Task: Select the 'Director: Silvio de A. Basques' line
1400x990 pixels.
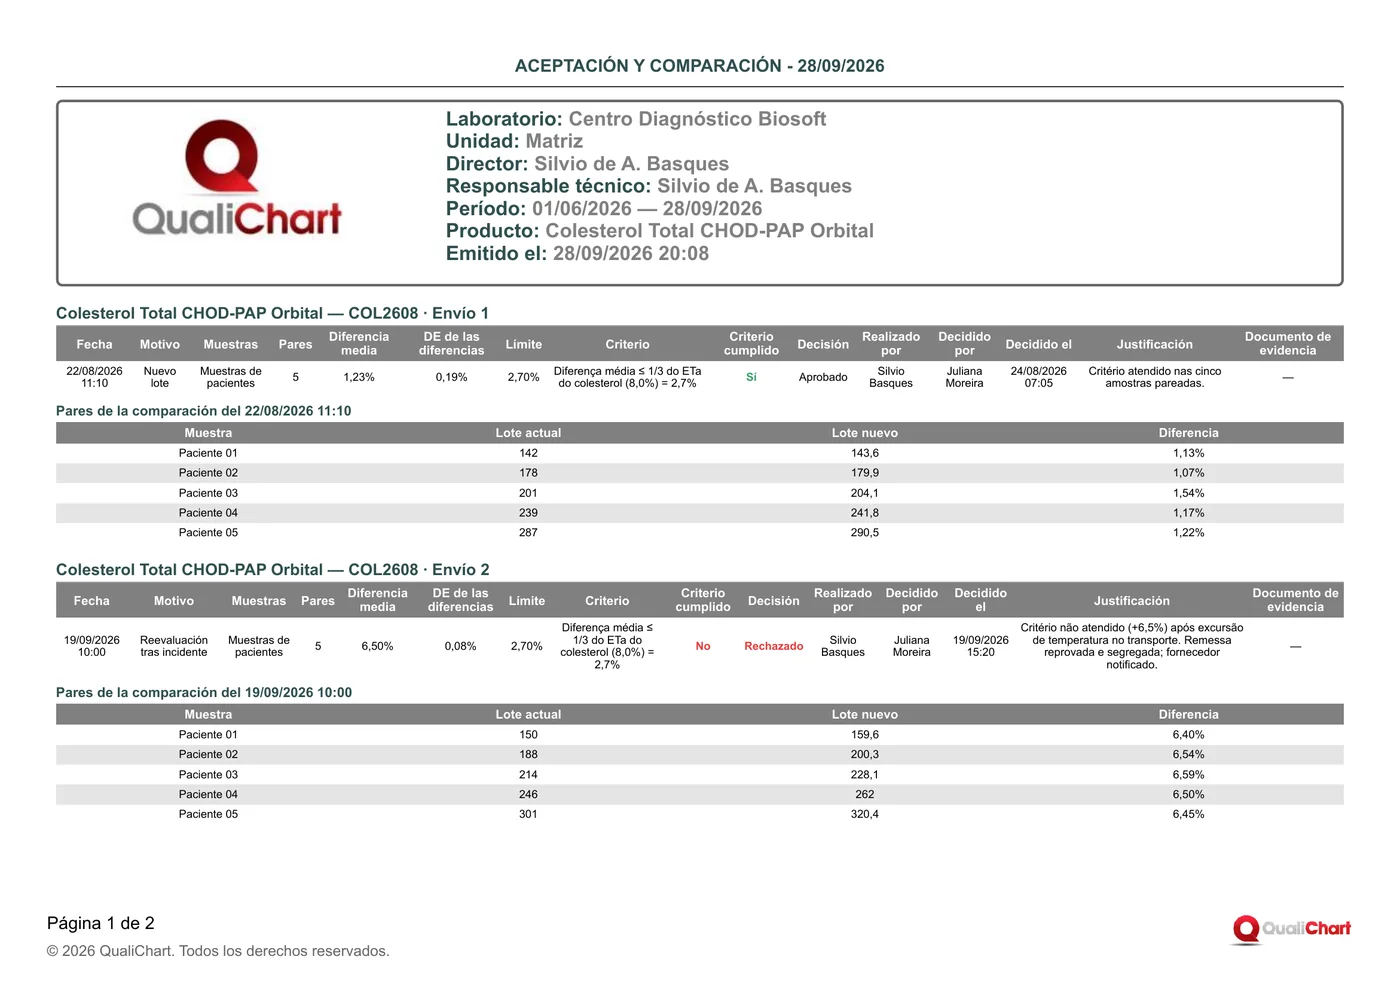Action: click(587, 164)
